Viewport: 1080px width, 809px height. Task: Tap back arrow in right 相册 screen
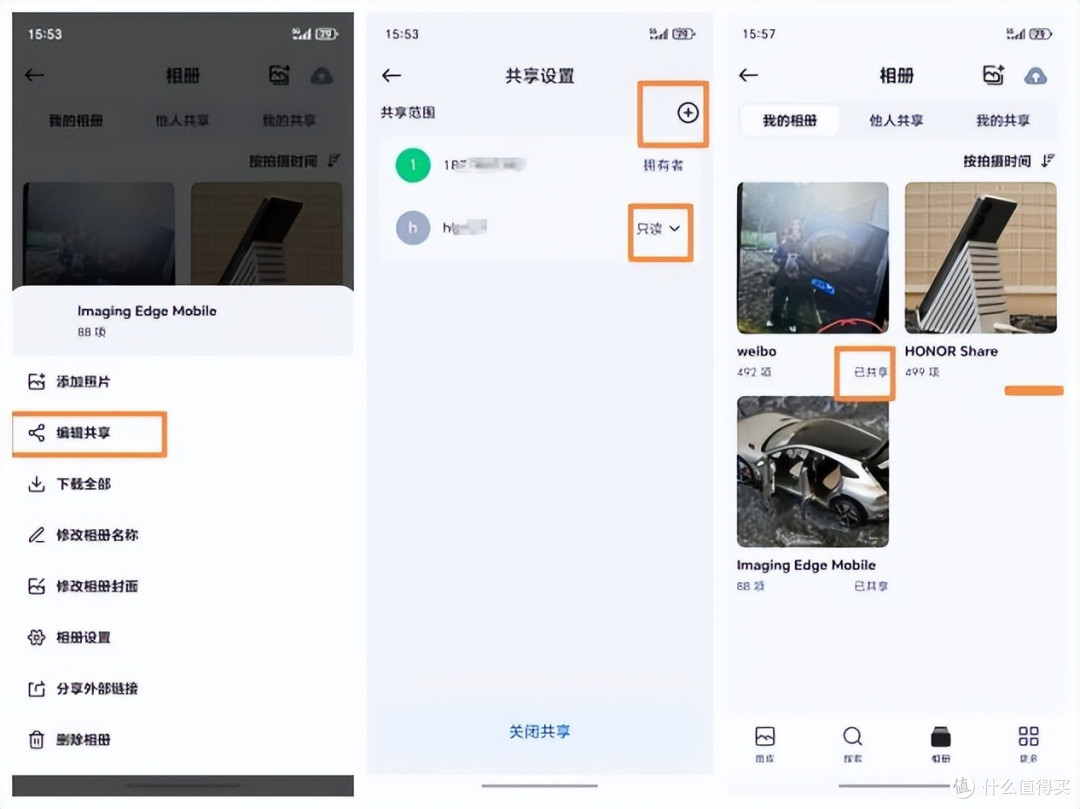point(749,75)
